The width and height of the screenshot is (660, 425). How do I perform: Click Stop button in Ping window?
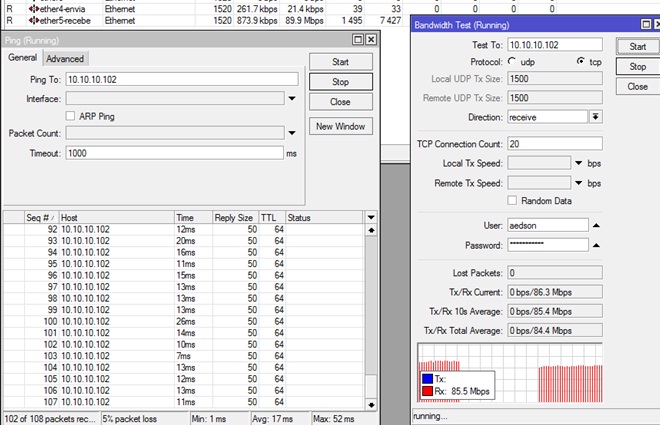click(341, 82)
